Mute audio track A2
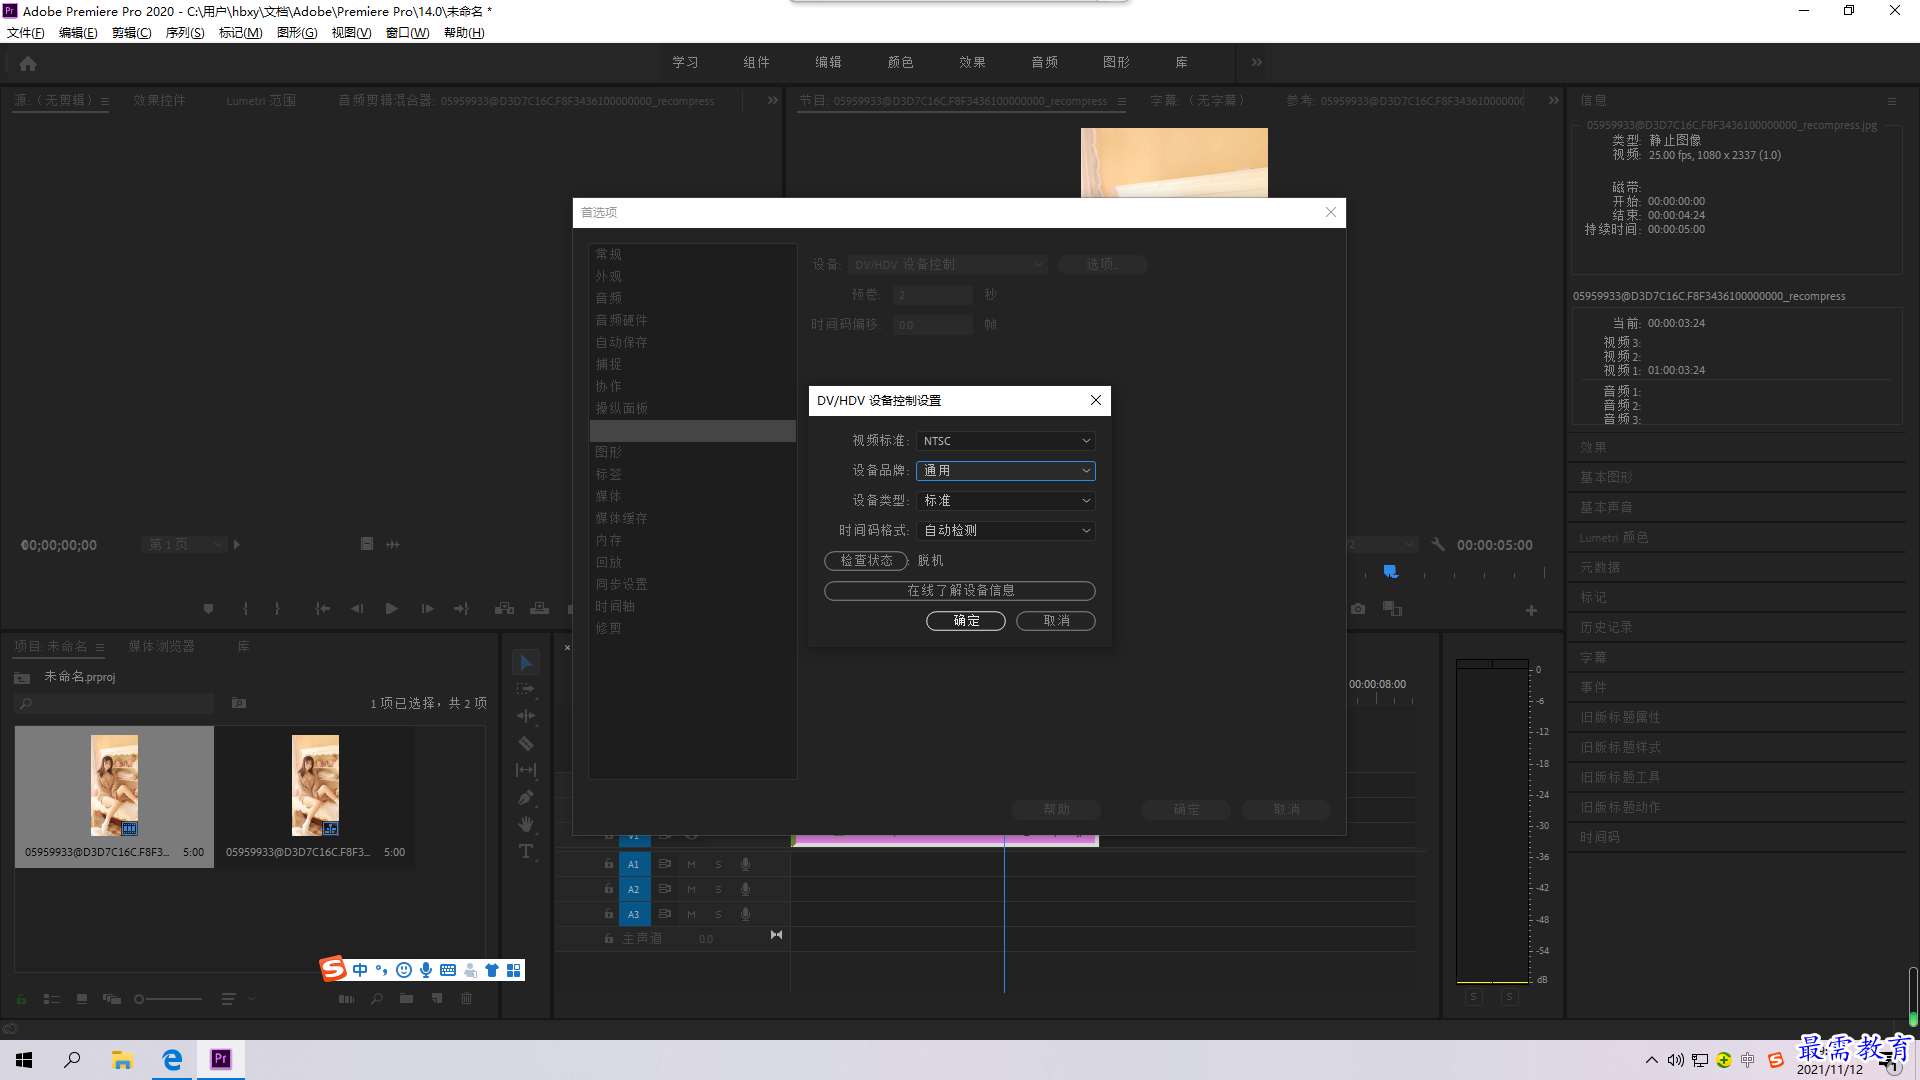The height and width of the screenshot is (1080, 1920). (x=691, y=889)
